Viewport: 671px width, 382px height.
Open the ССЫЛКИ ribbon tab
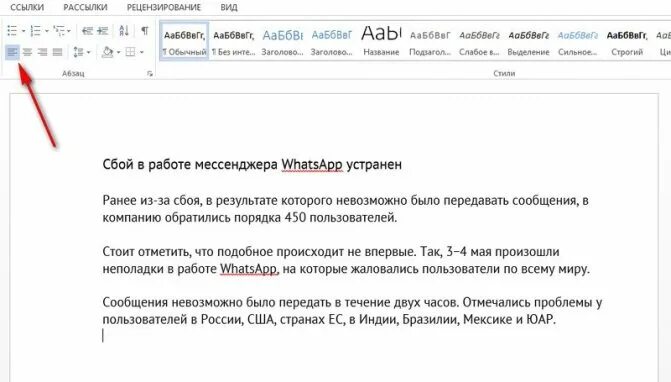[x=27, y=7]
